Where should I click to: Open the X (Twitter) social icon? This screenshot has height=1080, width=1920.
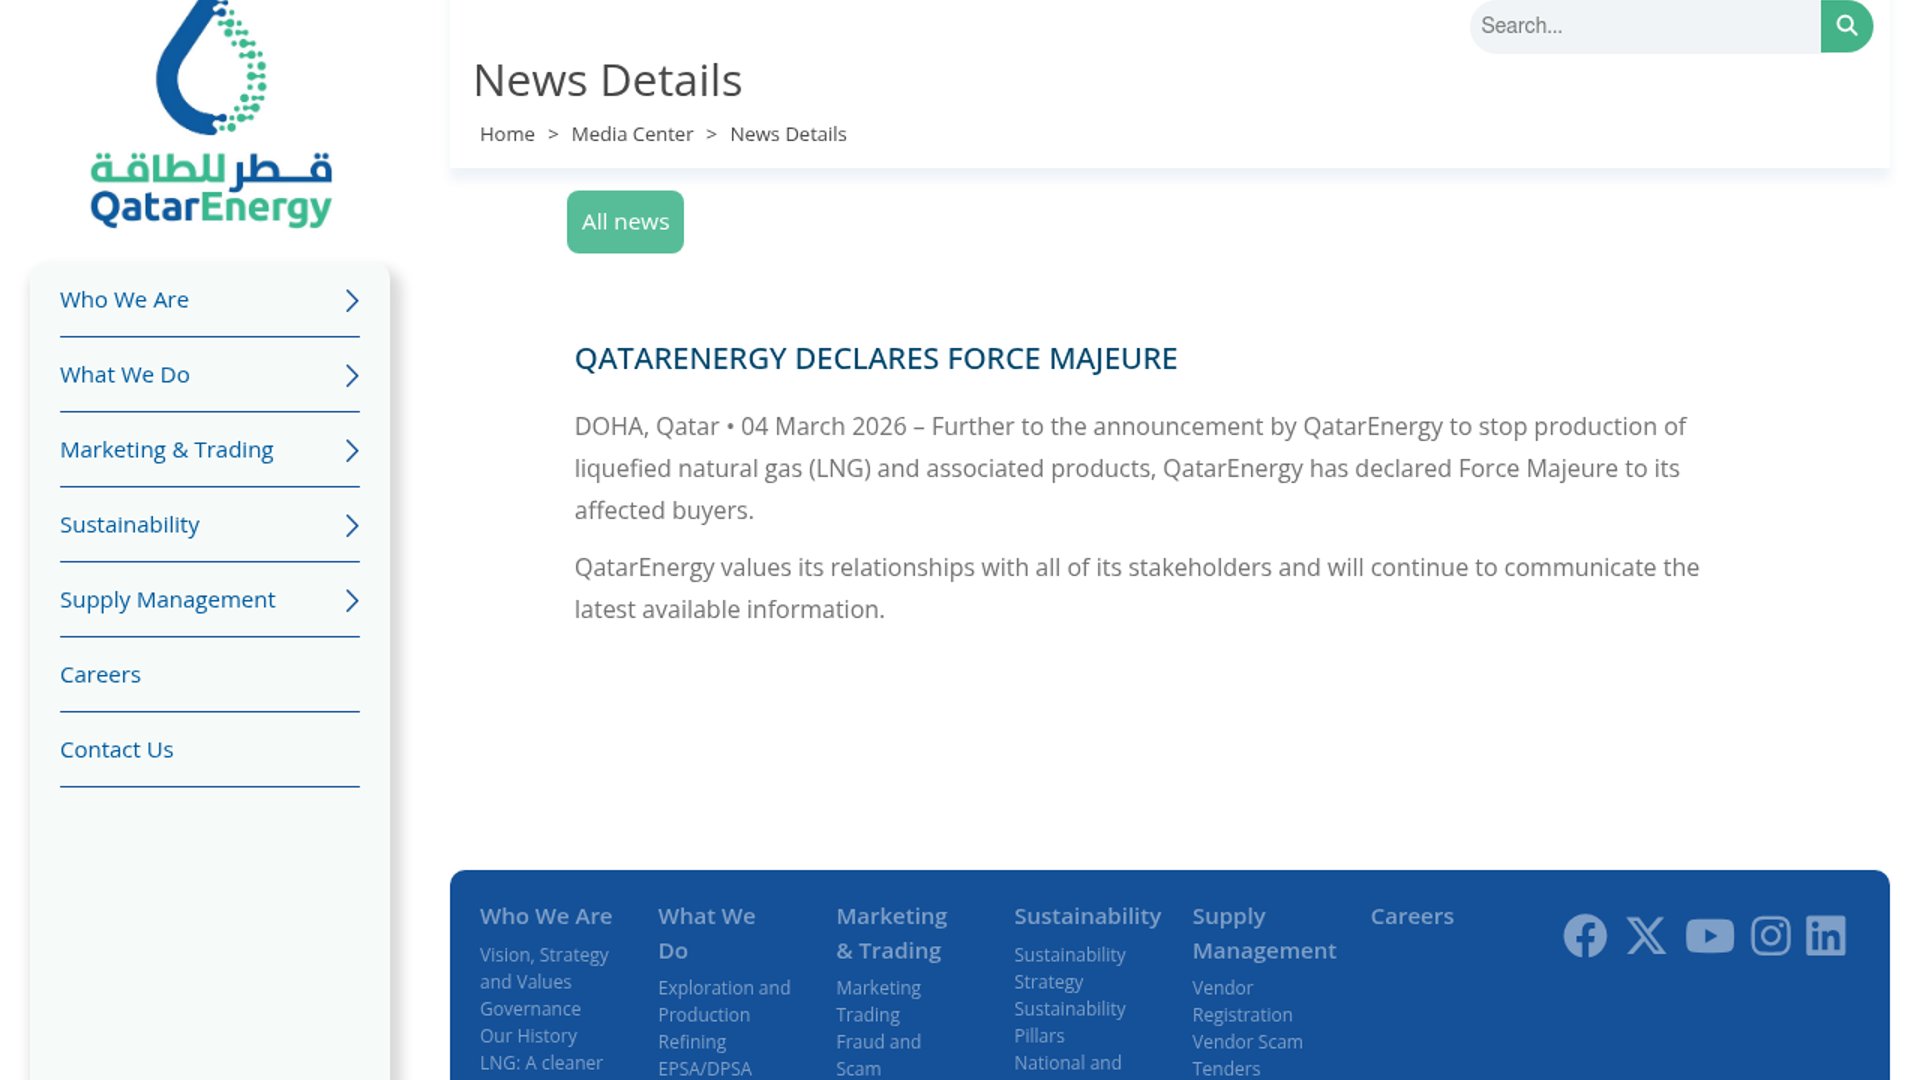[x=1646, y=936]
